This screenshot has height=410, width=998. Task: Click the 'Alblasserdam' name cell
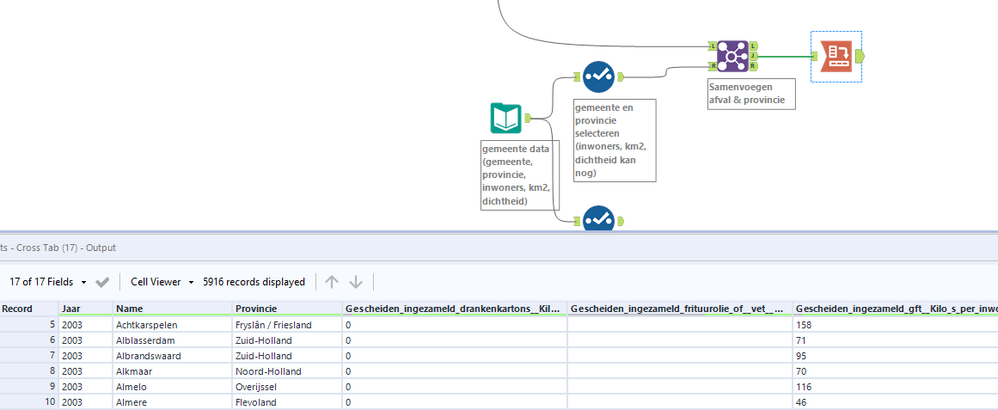pyautogui.click(x=172, y=340)
